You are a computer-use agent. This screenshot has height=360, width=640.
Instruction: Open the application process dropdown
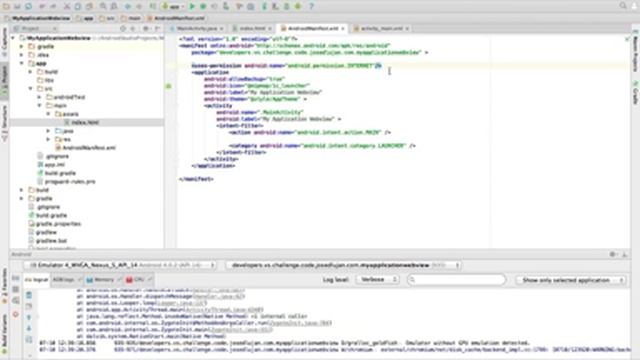click(343, 265)
